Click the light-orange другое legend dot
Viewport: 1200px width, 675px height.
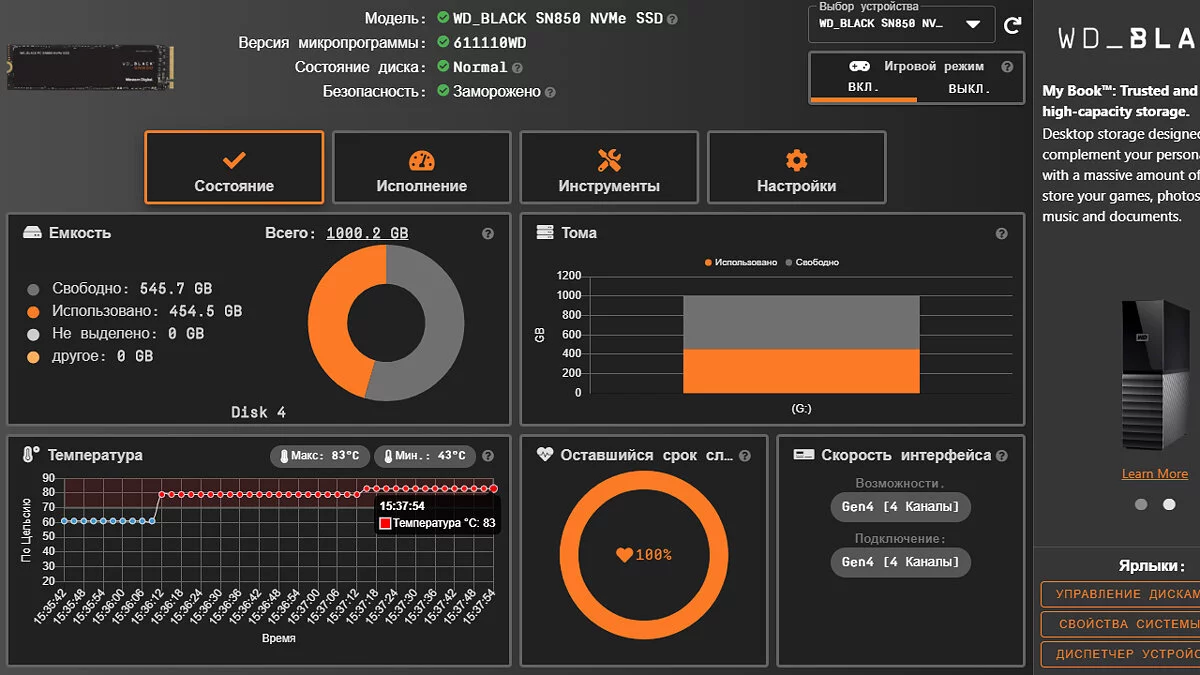tap(34, 357)
